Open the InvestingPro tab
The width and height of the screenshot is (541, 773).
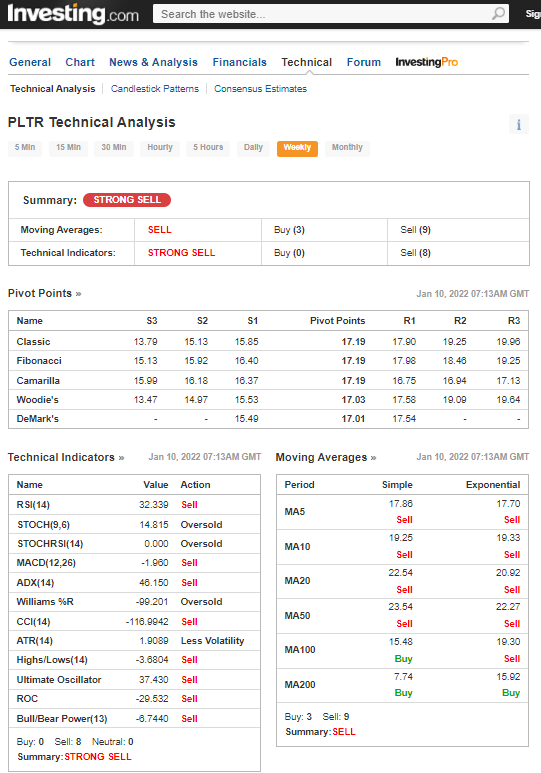(427, 62)
